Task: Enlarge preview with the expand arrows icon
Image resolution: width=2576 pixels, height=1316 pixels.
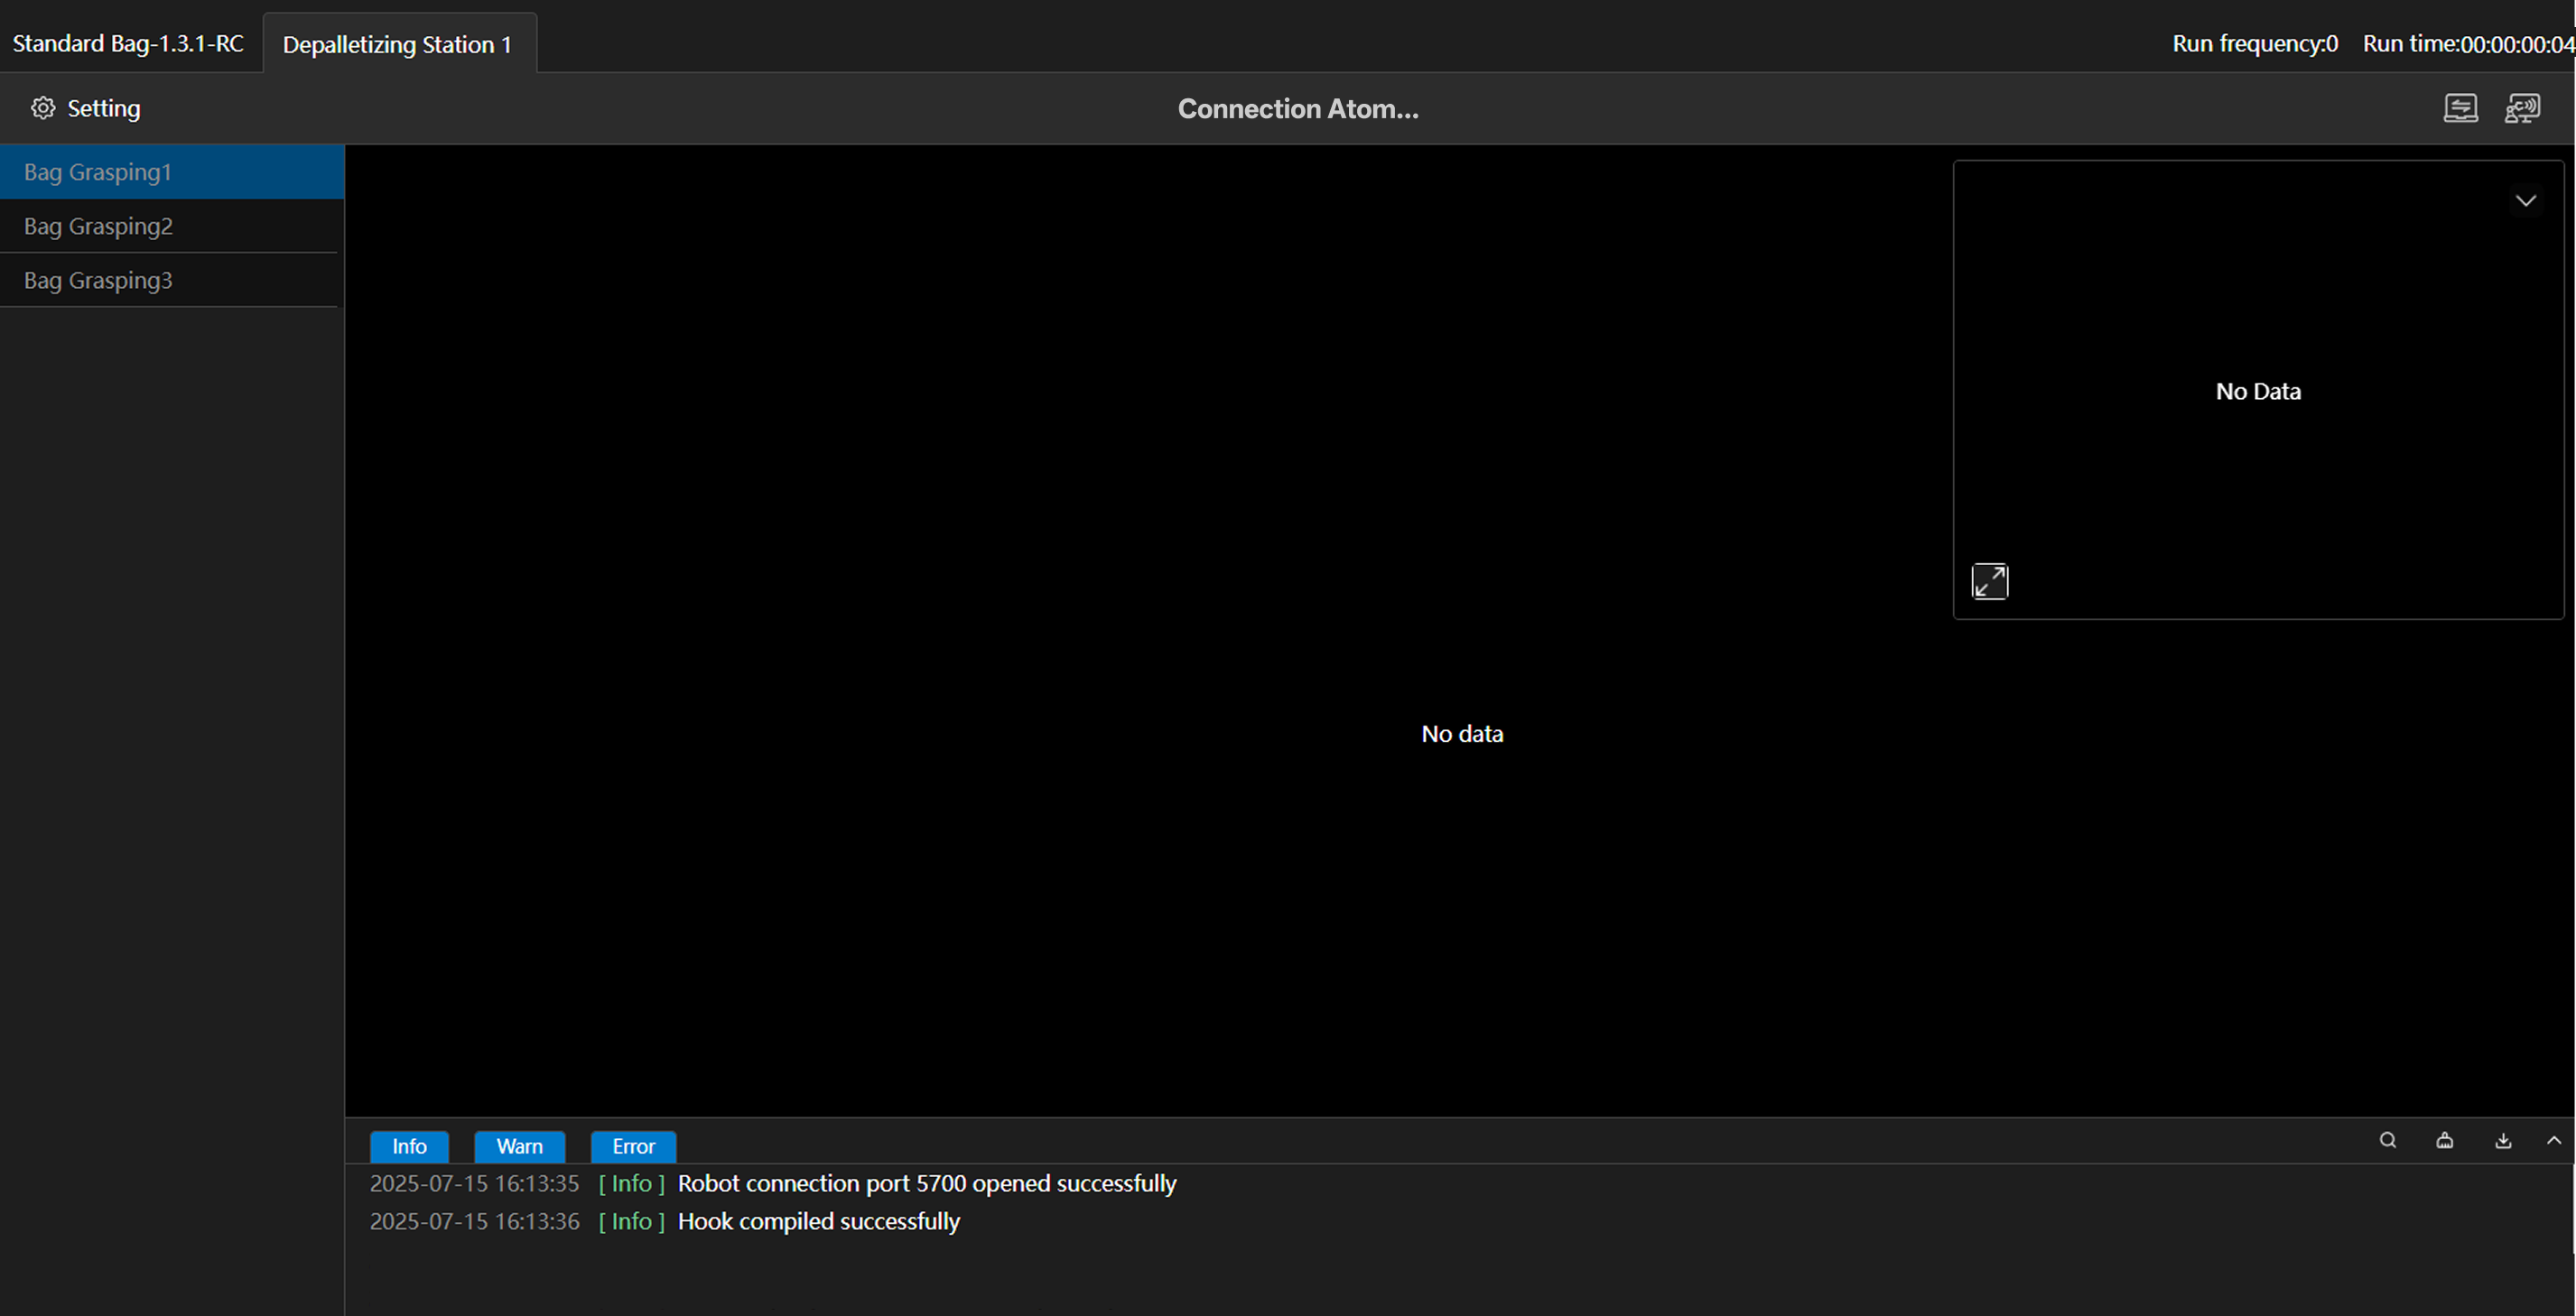Action: (1989, 581)
